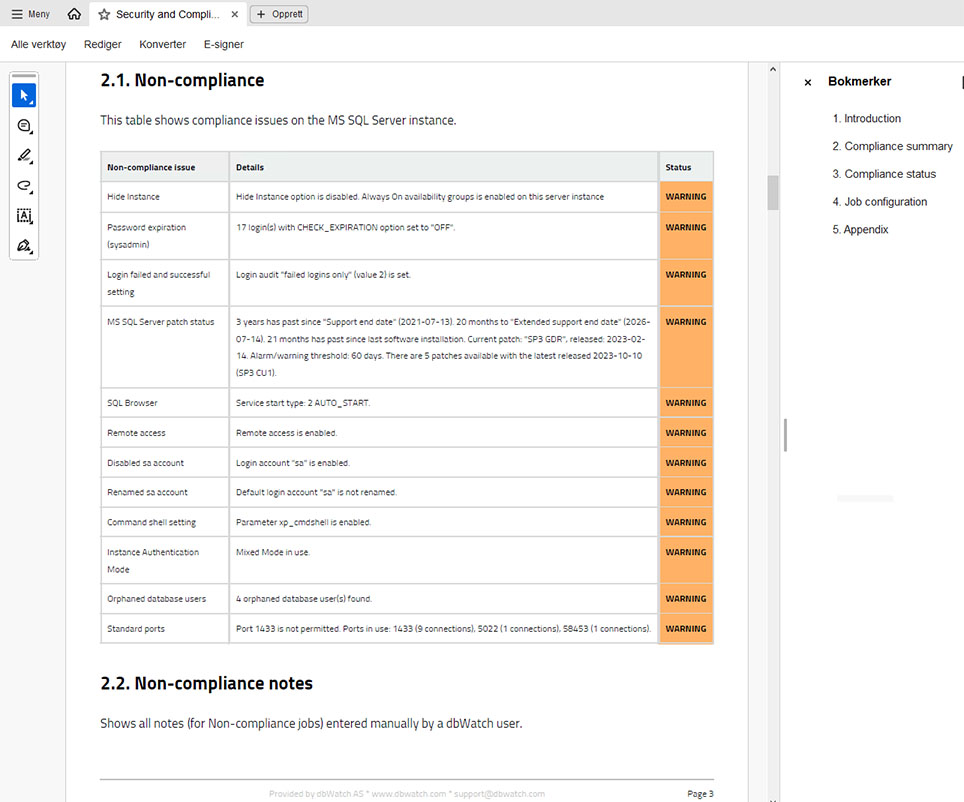Select the Add text tool
Viewport: 964px width, 802px height.
coord(24,215)
